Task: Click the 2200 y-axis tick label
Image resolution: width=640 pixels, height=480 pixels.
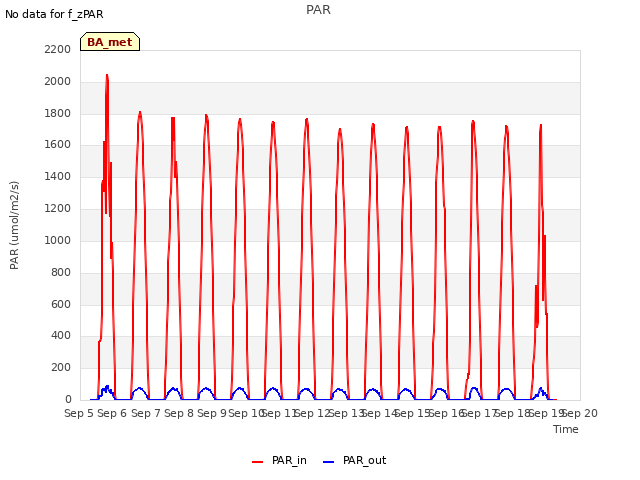Action: click(58, 49)
